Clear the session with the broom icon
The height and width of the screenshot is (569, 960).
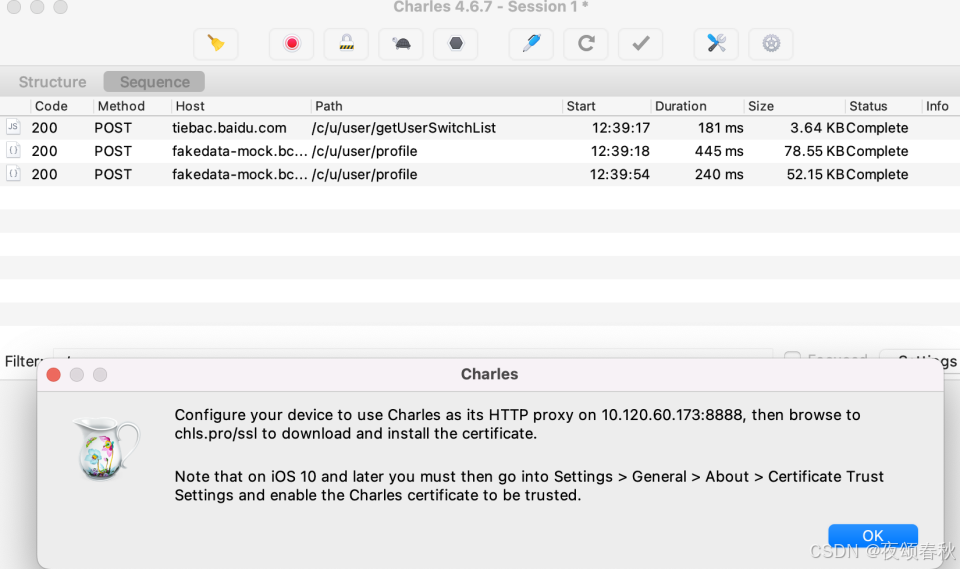(x=216, y=43)
